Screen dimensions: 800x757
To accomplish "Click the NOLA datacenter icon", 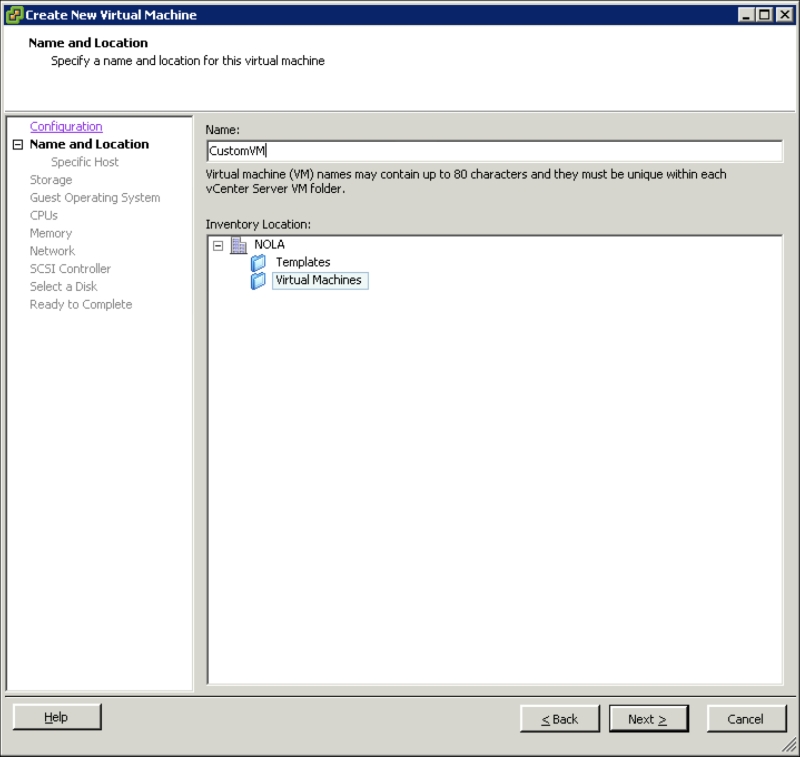I will 238,245.
